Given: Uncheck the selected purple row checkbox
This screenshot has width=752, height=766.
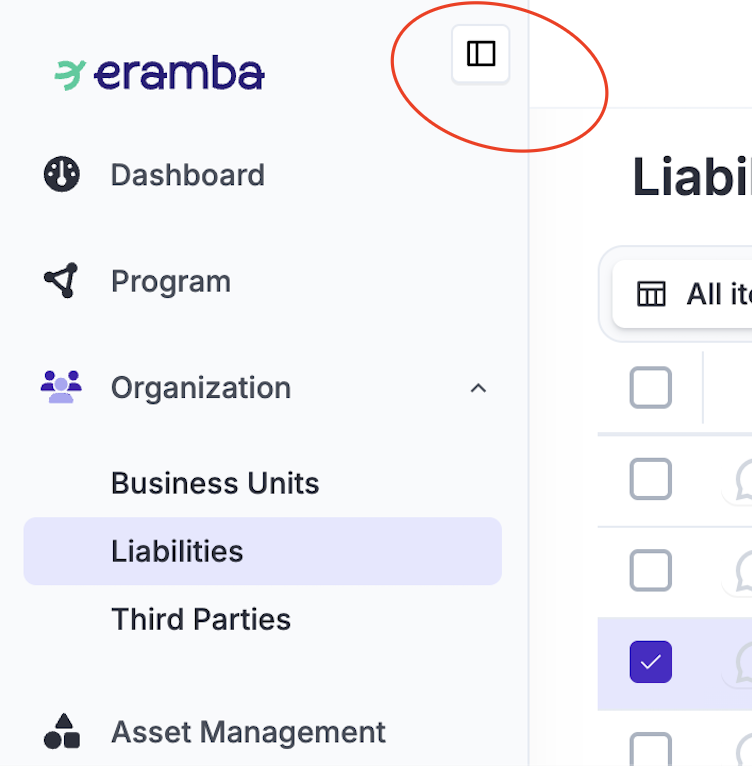Looking at the screenshot, I should 651,662.
